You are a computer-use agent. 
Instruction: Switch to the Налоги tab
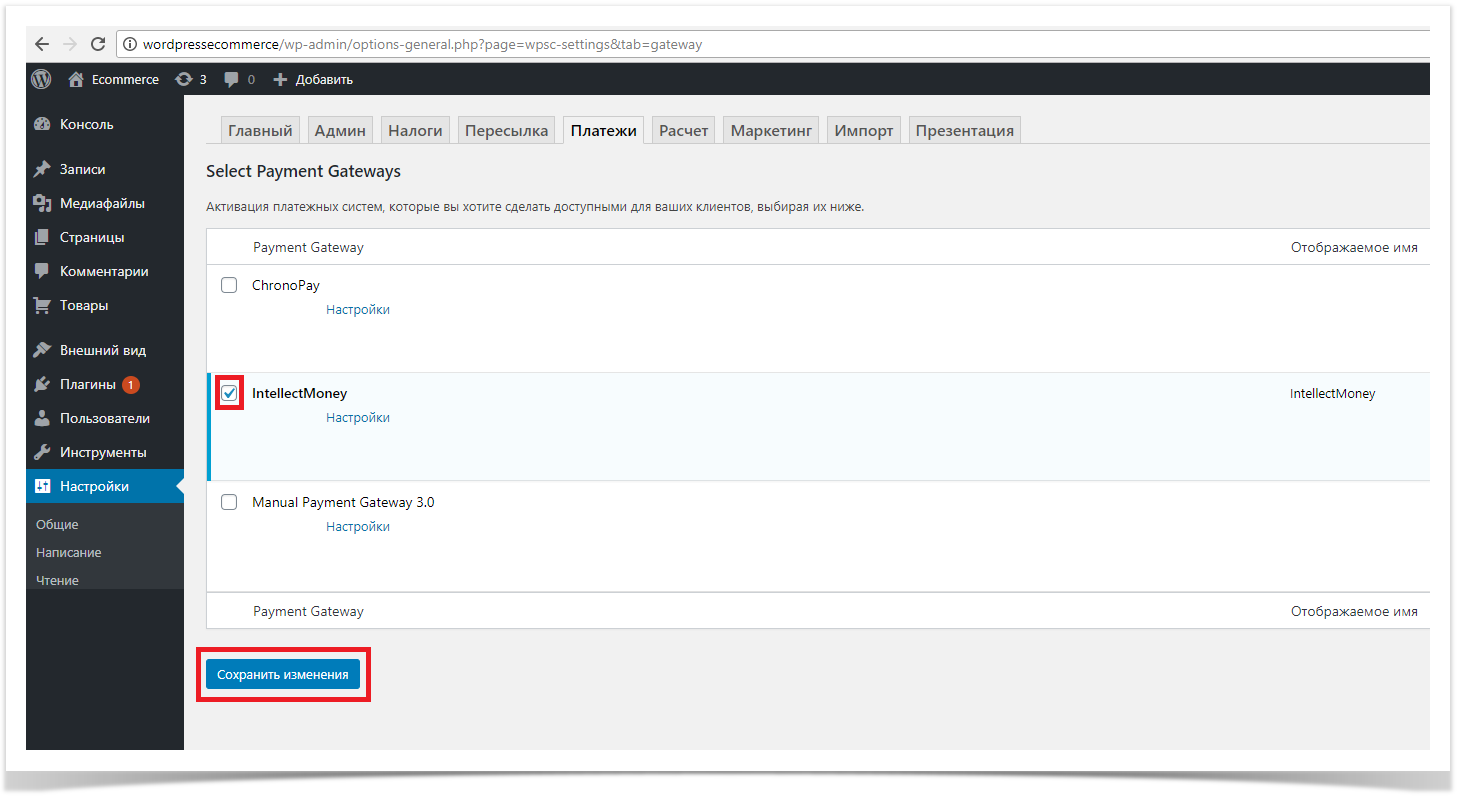point(415,130)
